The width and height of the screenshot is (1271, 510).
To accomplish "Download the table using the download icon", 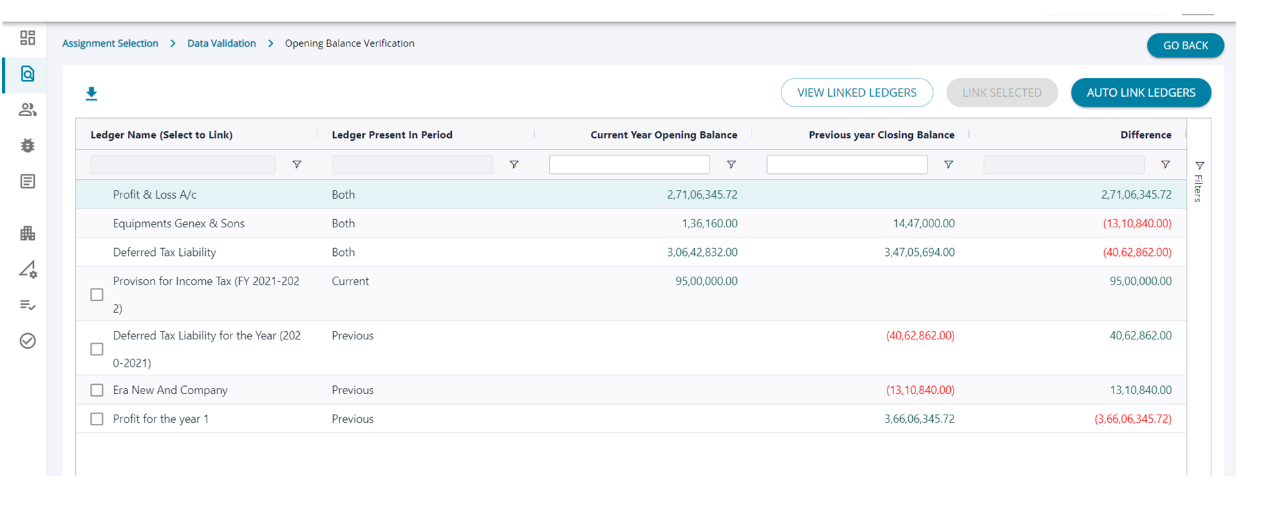I will tap(91, 94).
